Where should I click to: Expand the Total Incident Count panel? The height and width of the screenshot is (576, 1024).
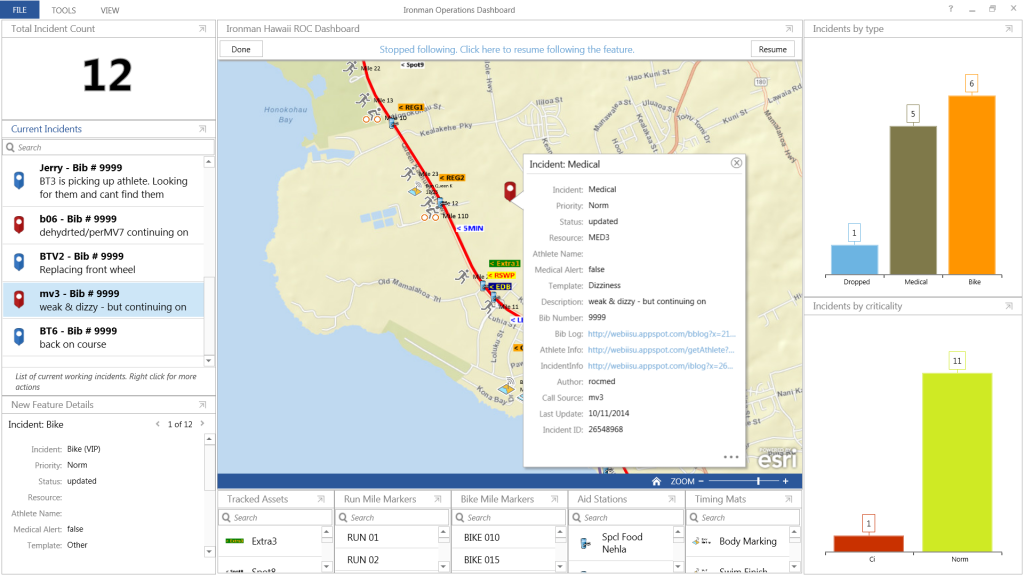point(202,29)
